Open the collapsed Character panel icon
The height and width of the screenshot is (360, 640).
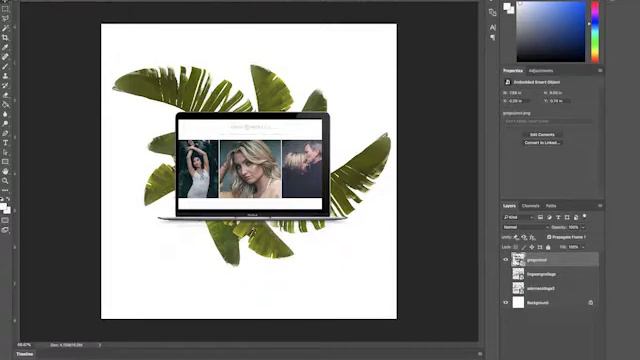point(493,27)
